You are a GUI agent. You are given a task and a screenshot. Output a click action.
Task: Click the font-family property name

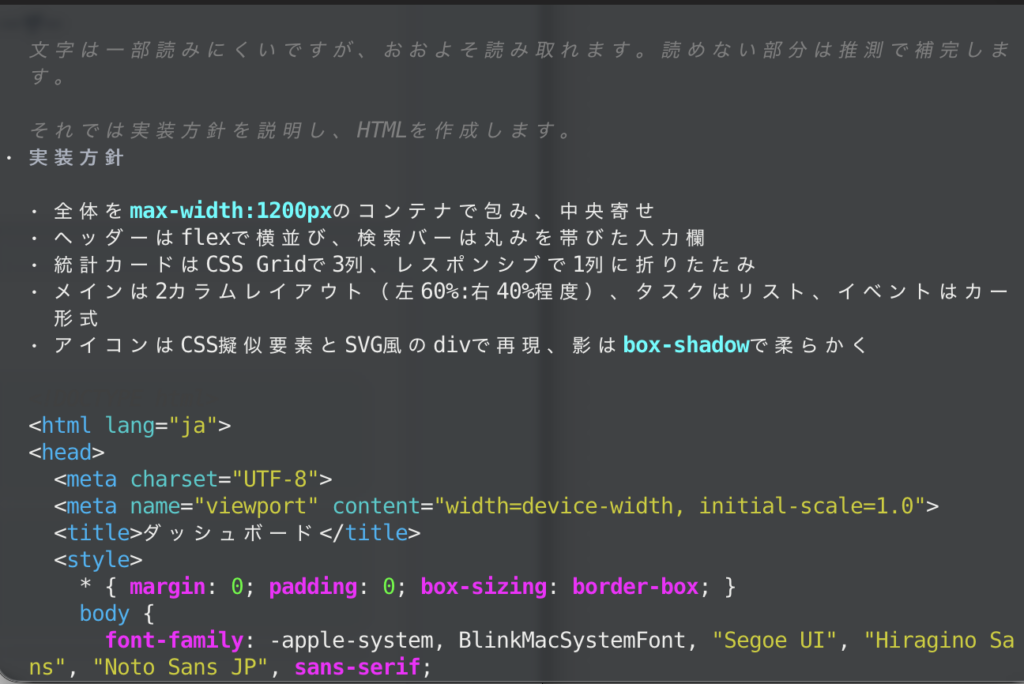coord(174,640)
